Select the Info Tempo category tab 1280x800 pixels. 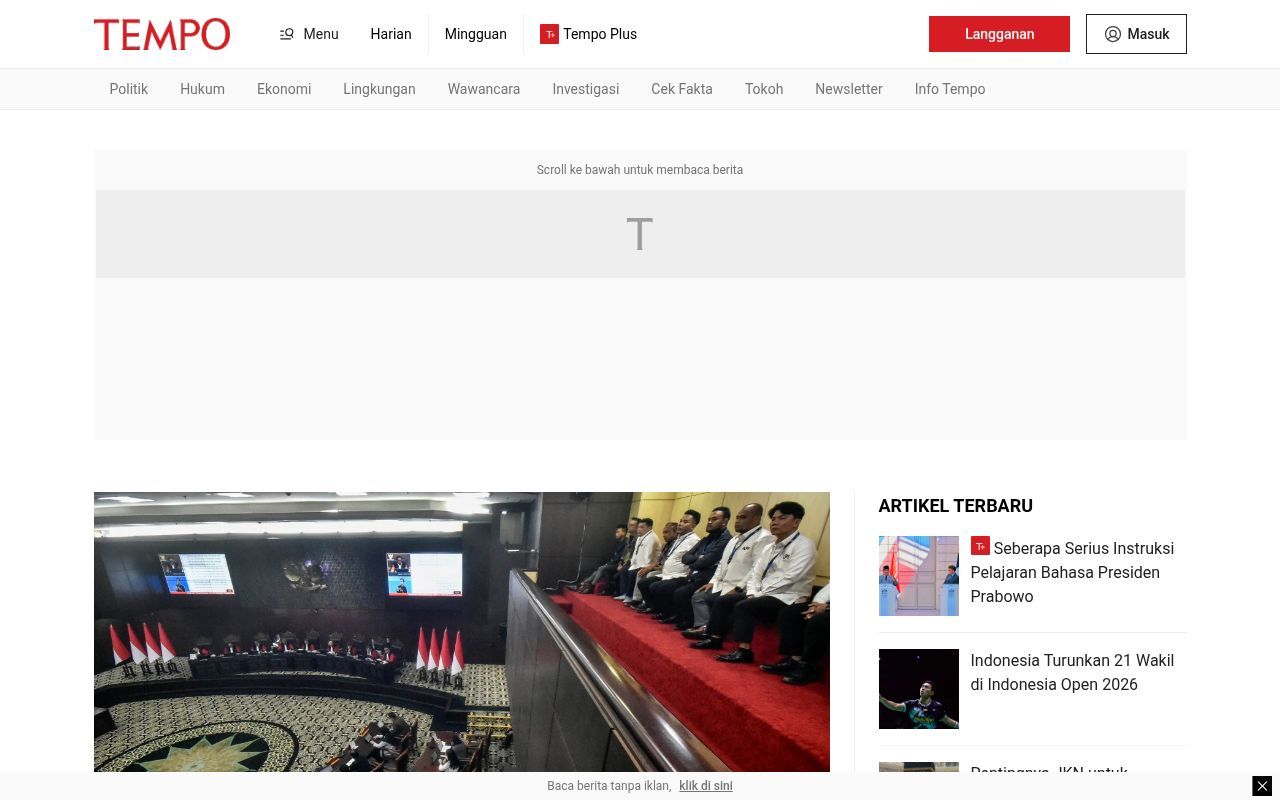click(950, 89)
